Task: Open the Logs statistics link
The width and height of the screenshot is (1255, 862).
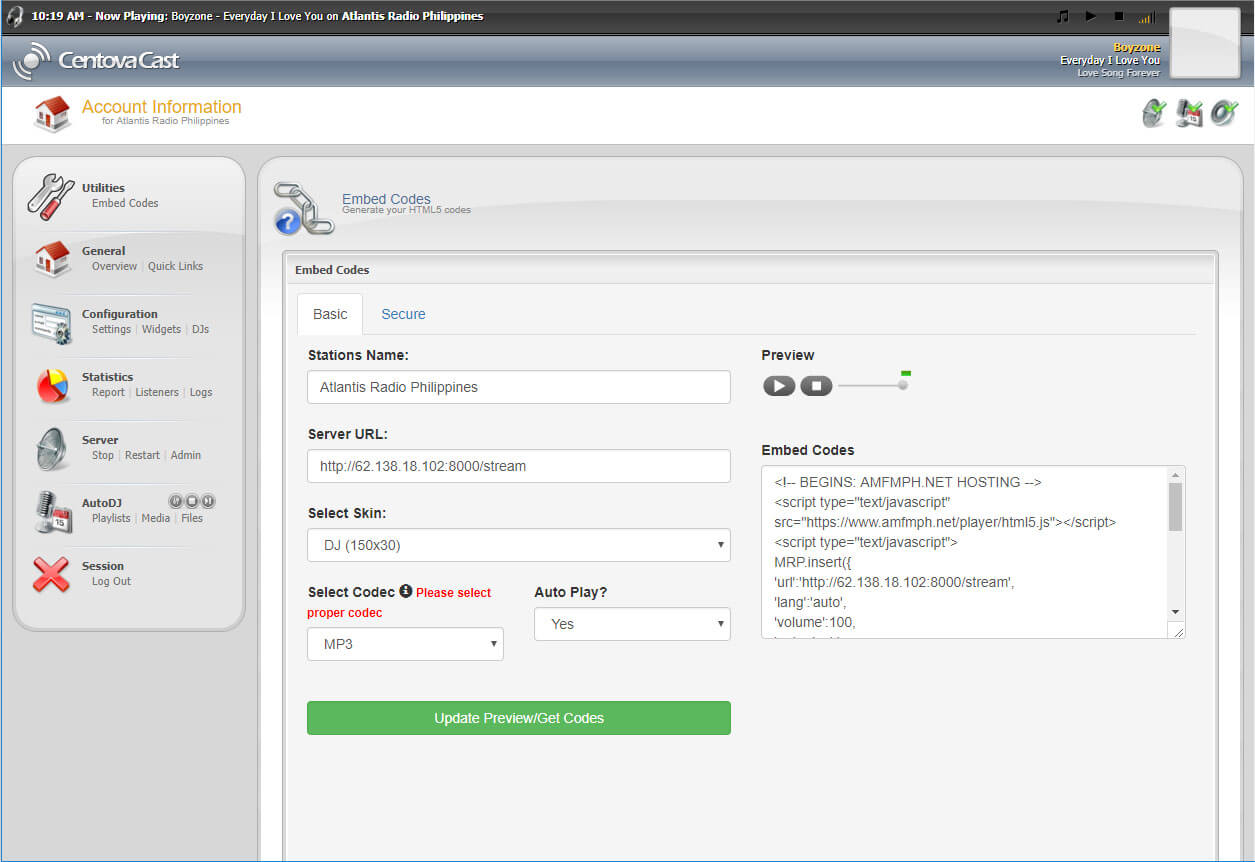Action: (201, 392)
